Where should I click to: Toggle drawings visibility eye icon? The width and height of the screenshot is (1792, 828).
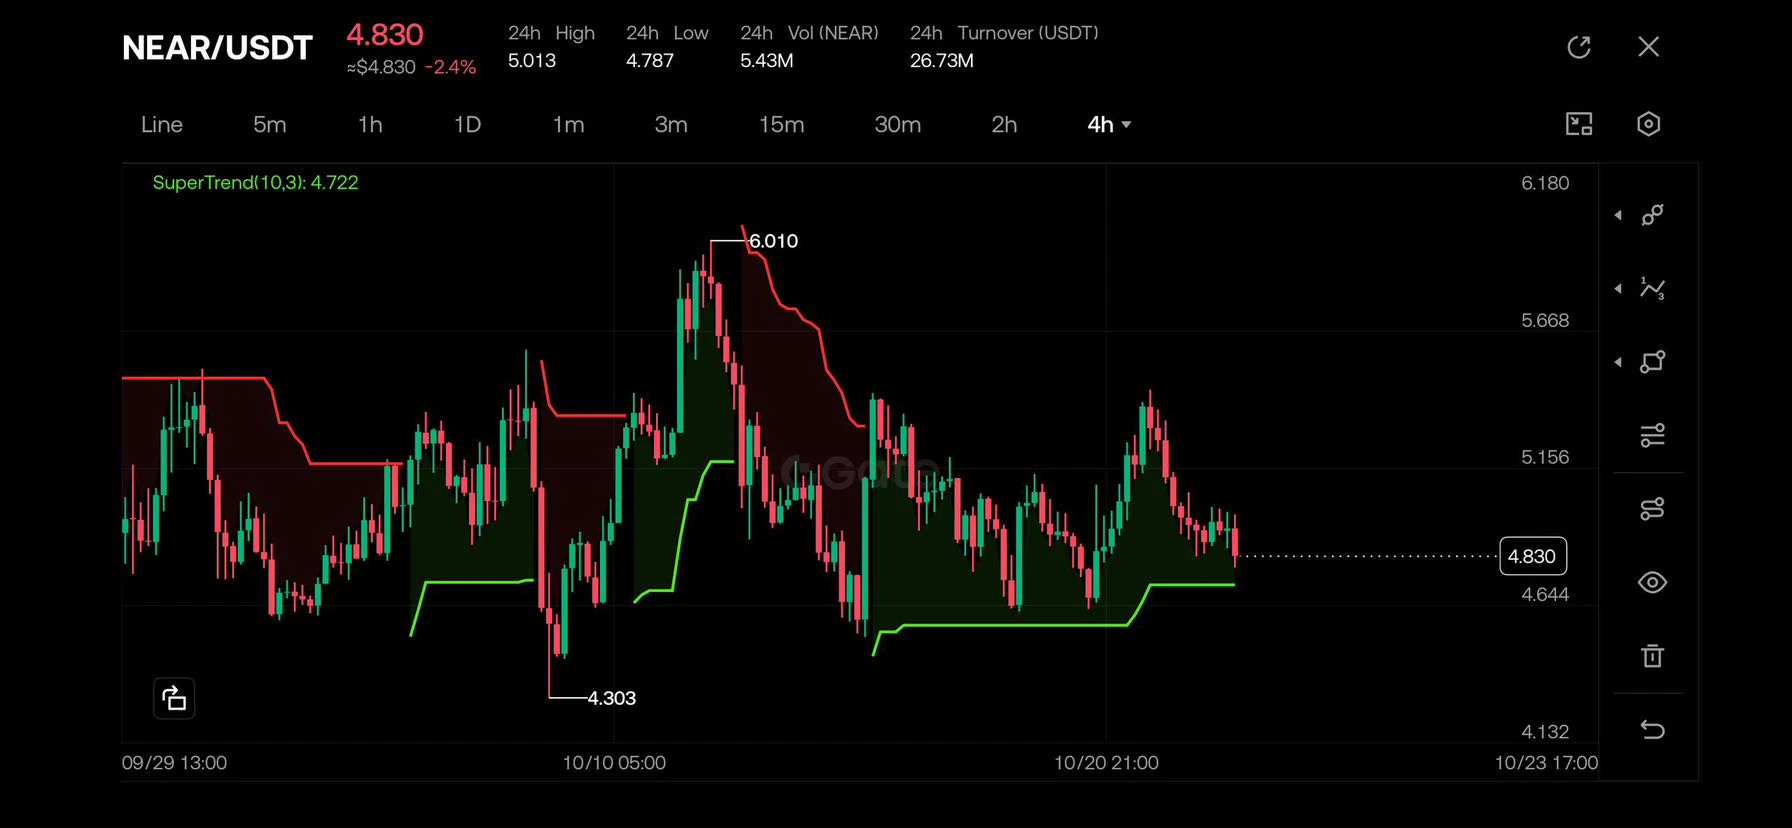[x=1653, y=582]
